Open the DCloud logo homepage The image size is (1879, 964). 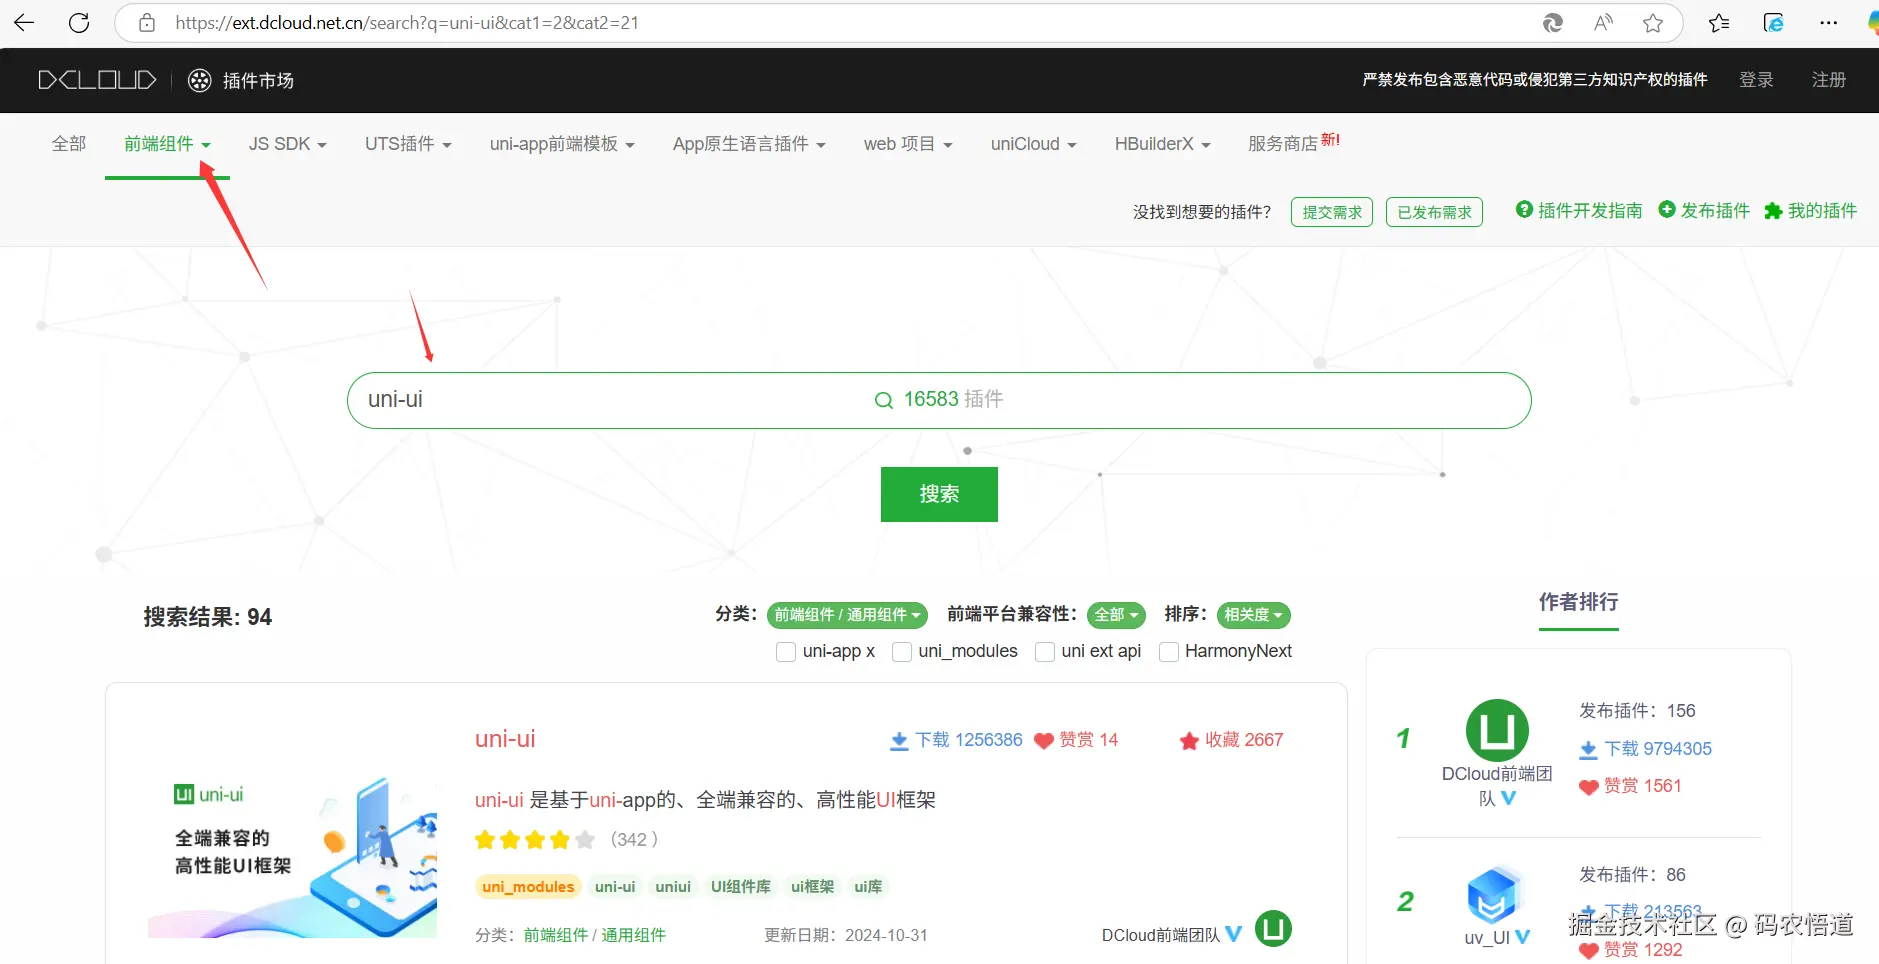coord(97,80)
